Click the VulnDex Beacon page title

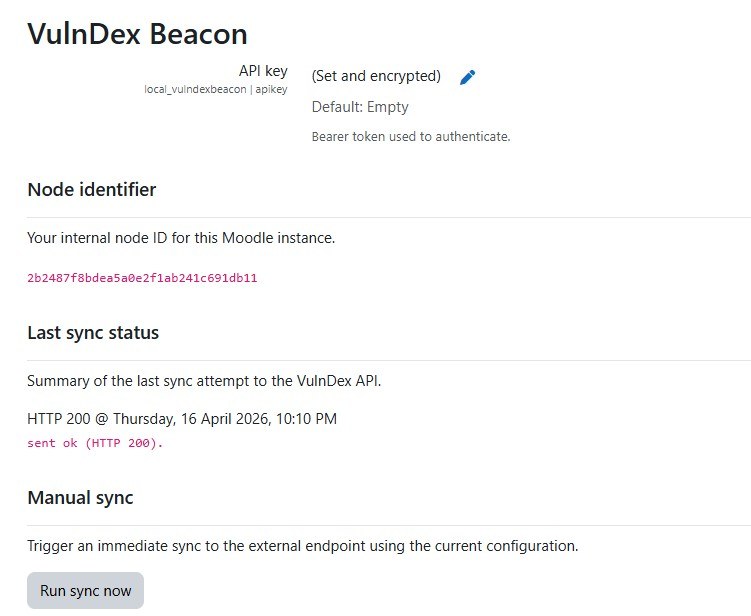click(137, 34)
